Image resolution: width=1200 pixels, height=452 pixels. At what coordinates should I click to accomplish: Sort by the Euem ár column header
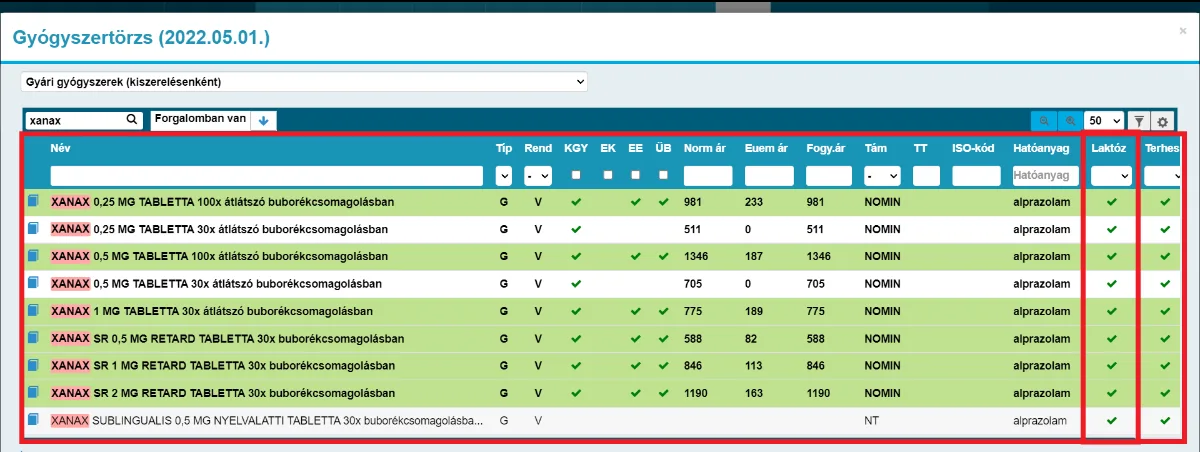point(766,148)
